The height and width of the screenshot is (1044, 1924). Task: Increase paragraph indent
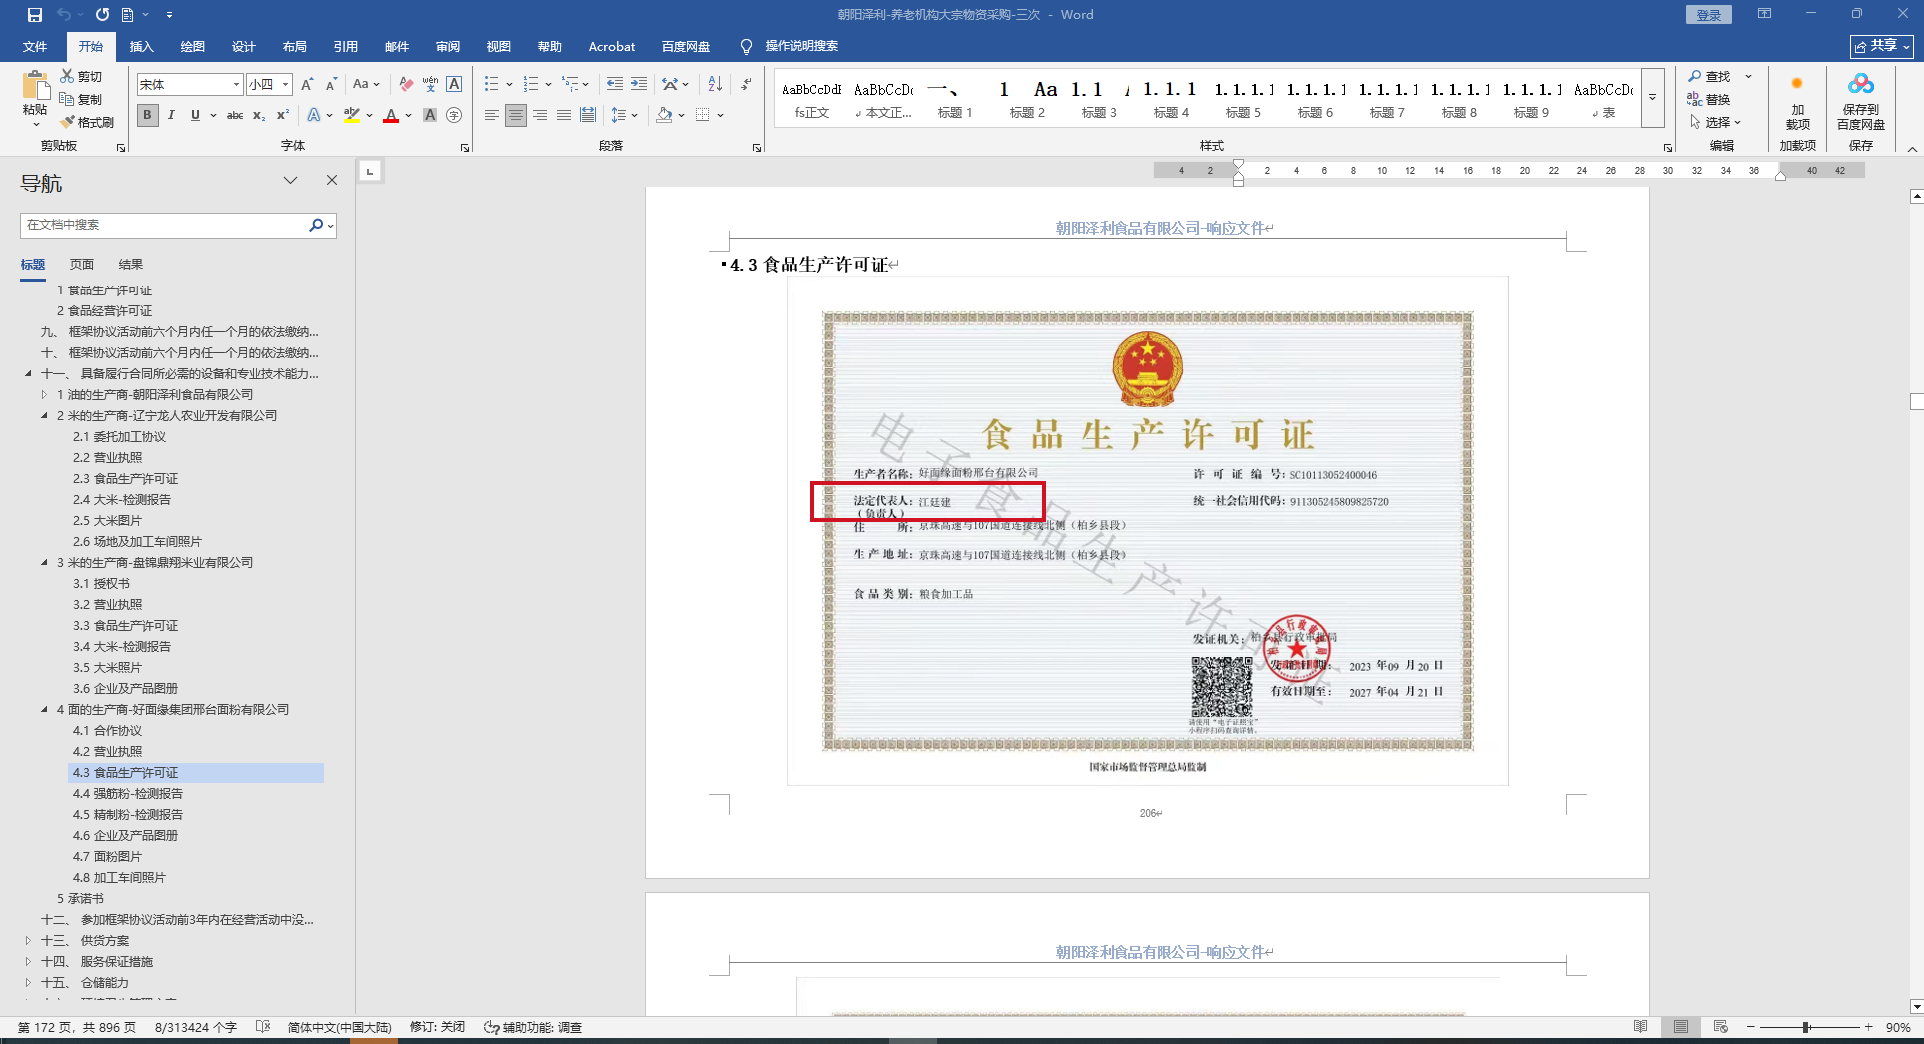(639, 84)
